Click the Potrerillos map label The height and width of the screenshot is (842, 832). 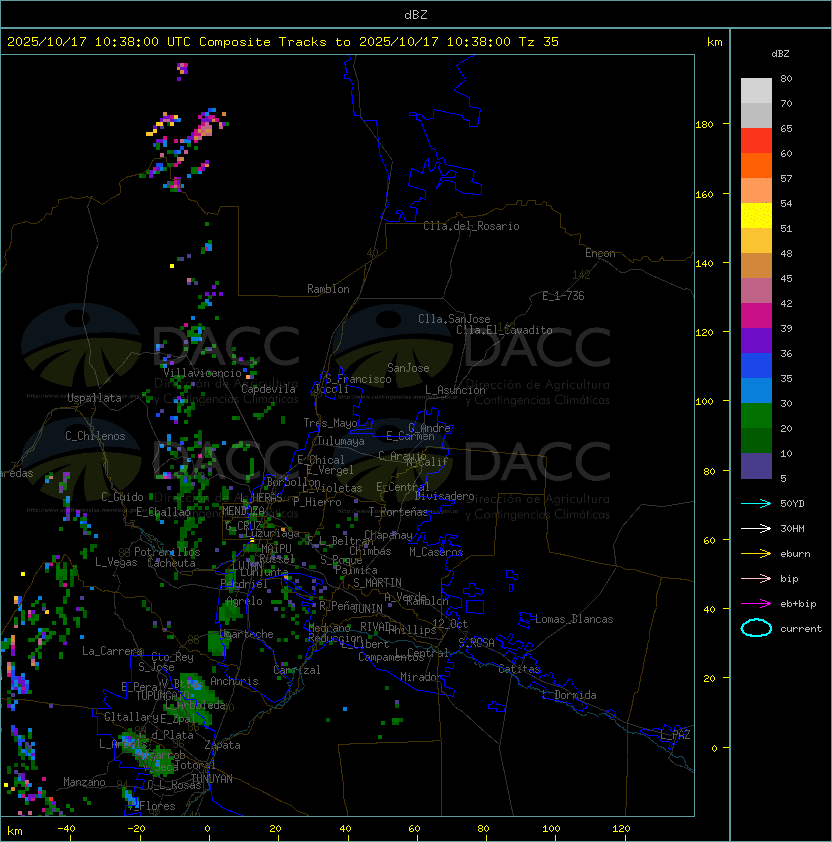[167, 552]
